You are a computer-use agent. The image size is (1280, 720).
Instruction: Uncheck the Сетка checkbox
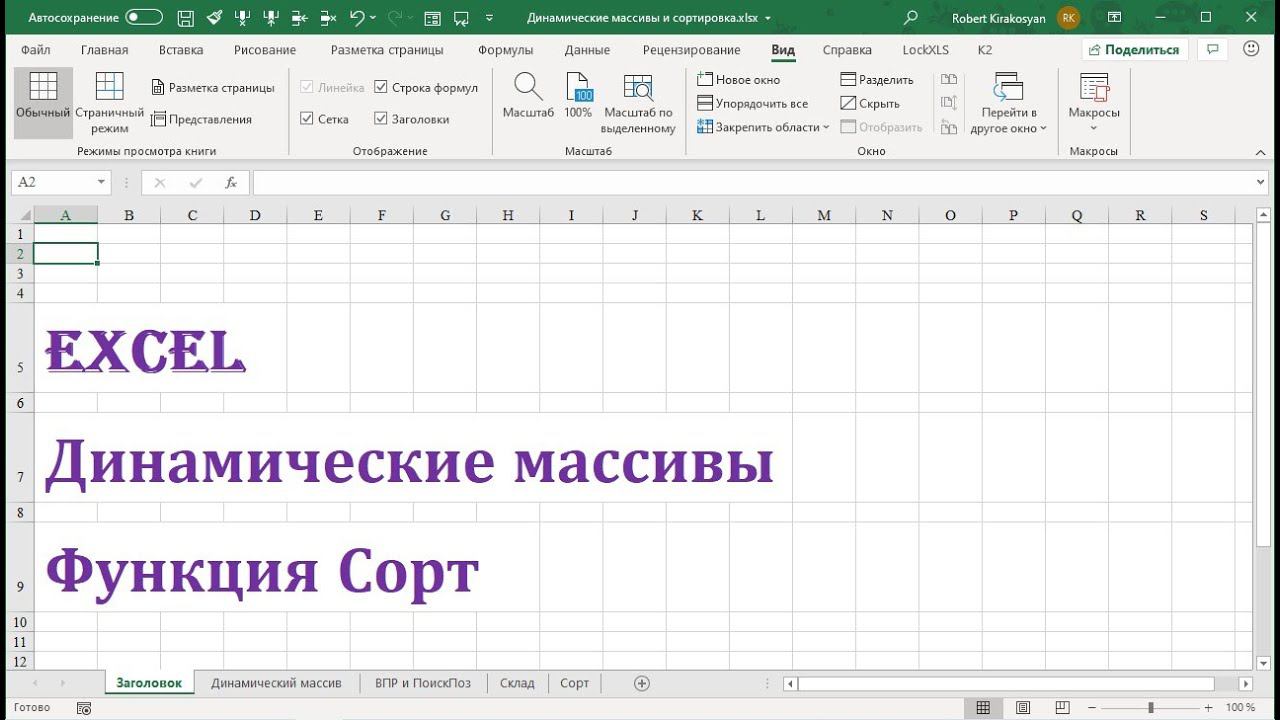click(x=307, y=119)
